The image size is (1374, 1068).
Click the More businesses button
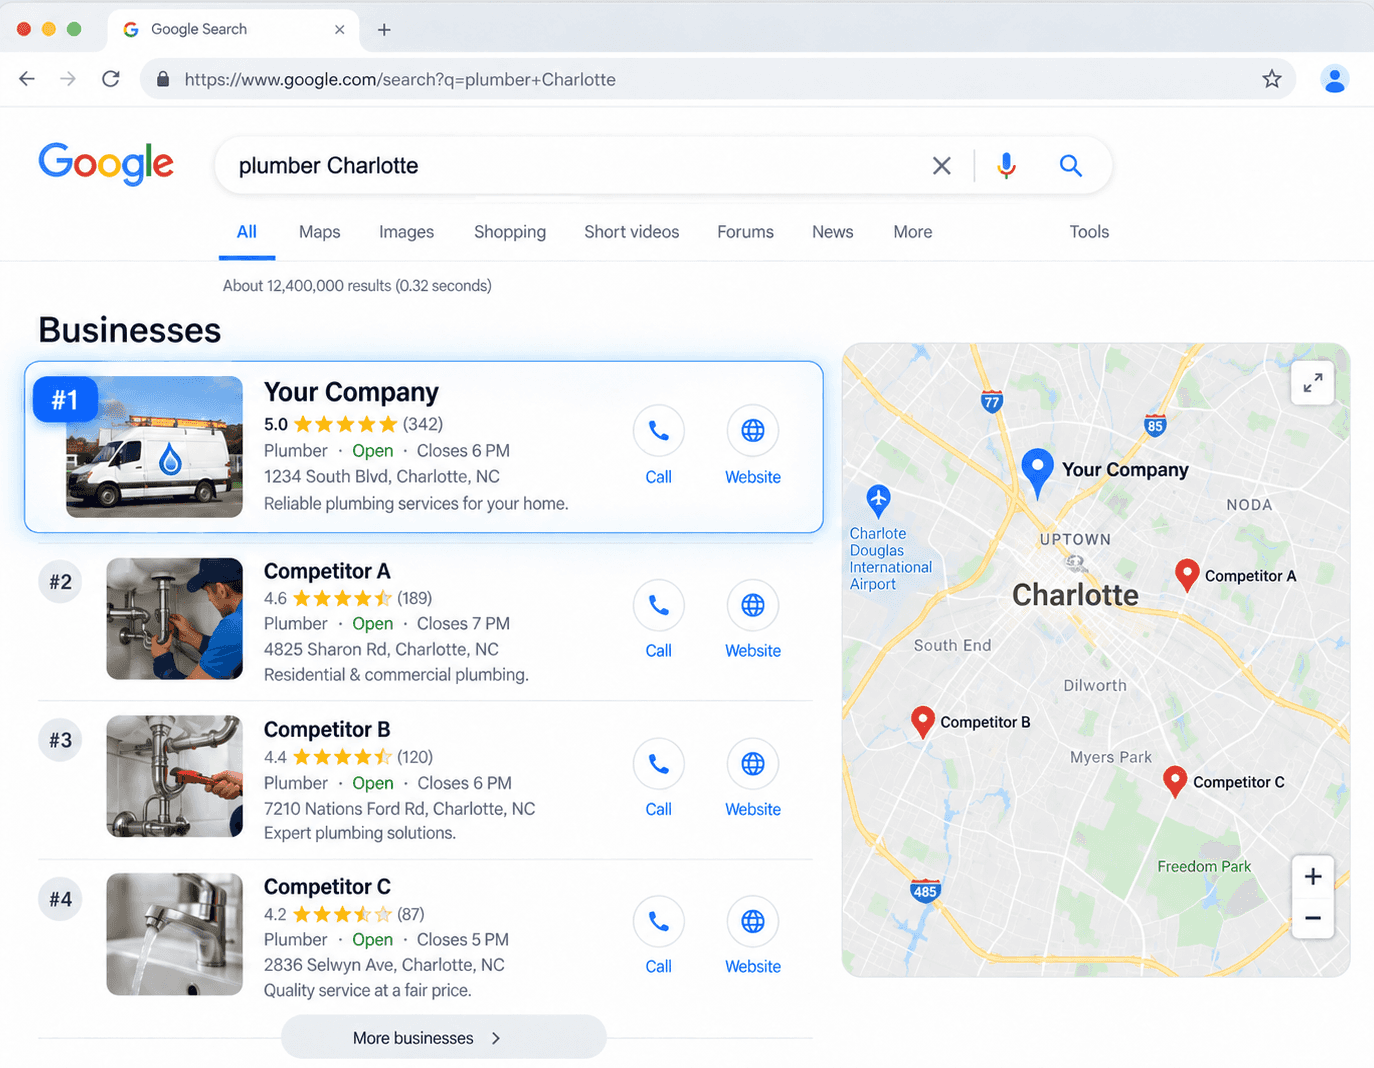tap(443, 1037)
